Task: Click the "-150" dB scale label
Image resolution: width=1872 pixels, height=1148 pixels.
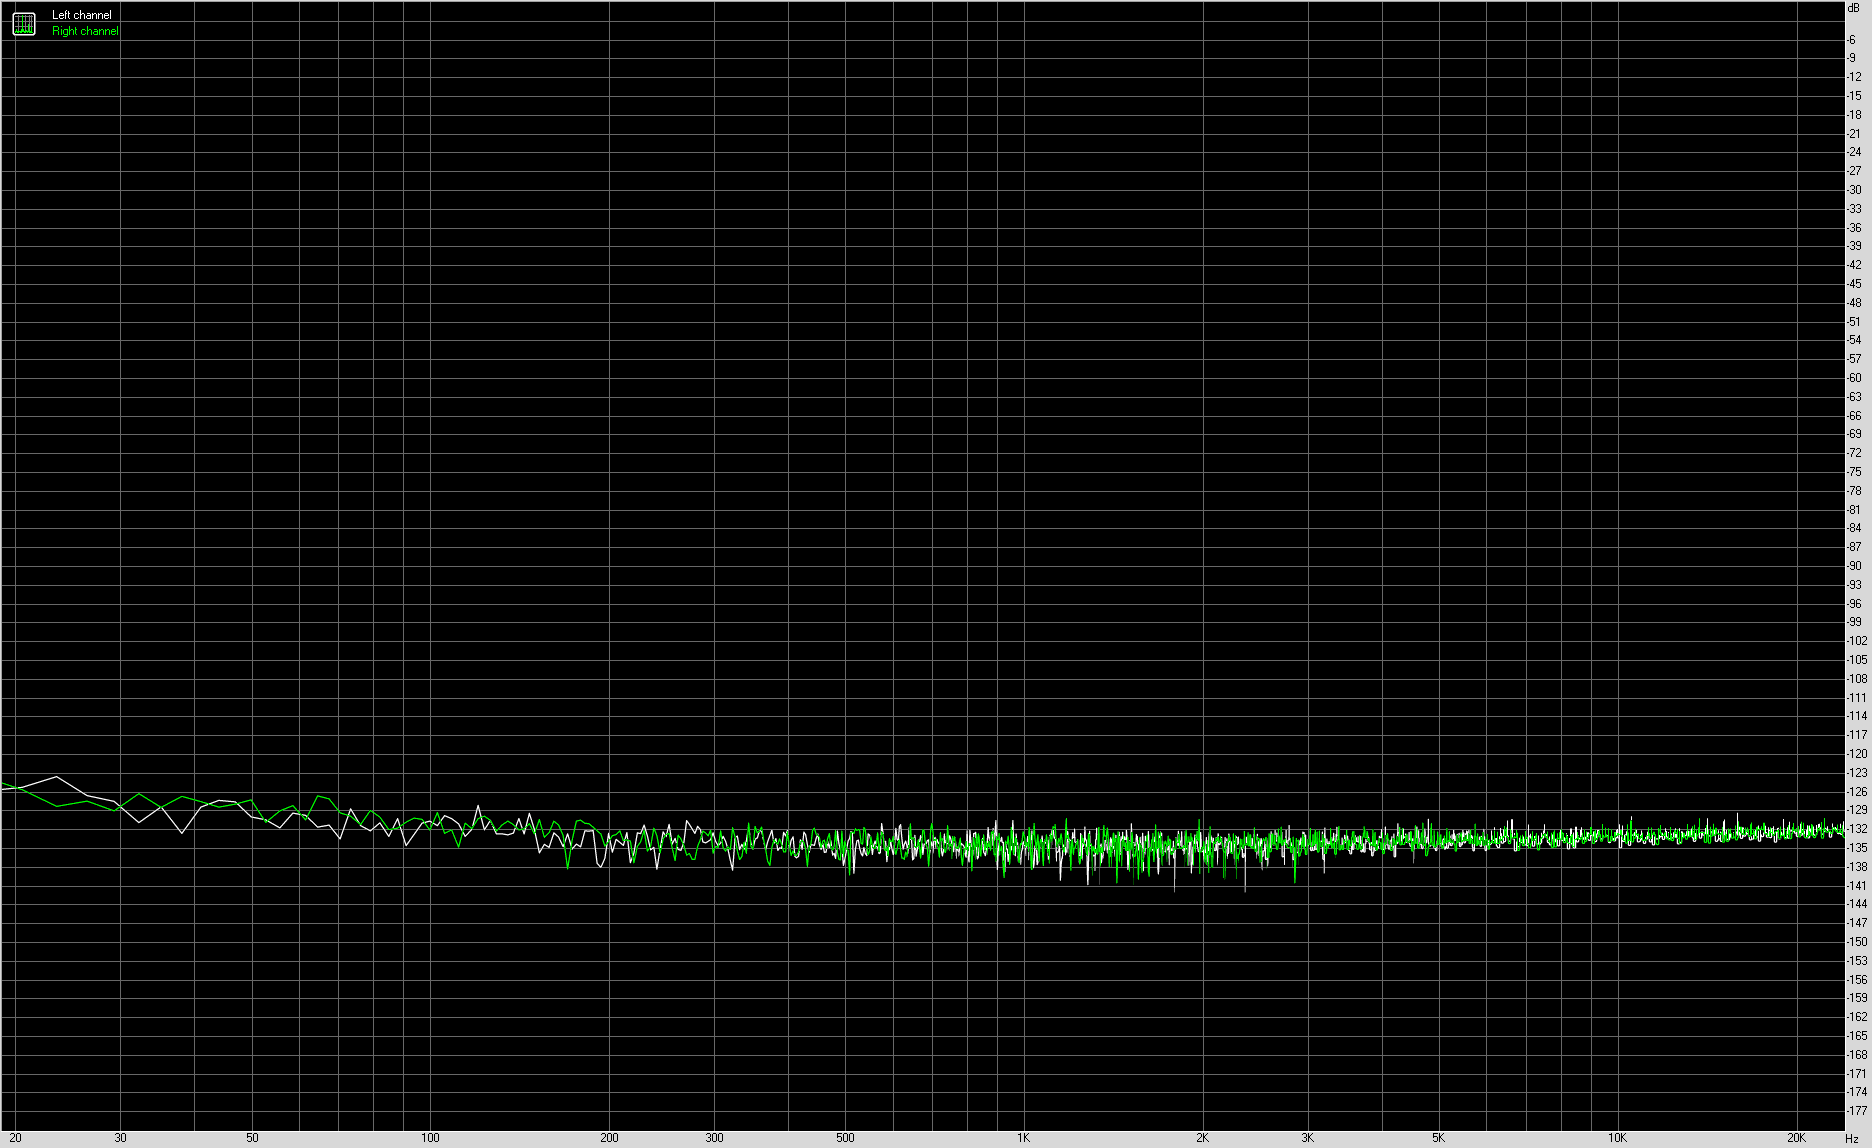Action: (1857, 942)
